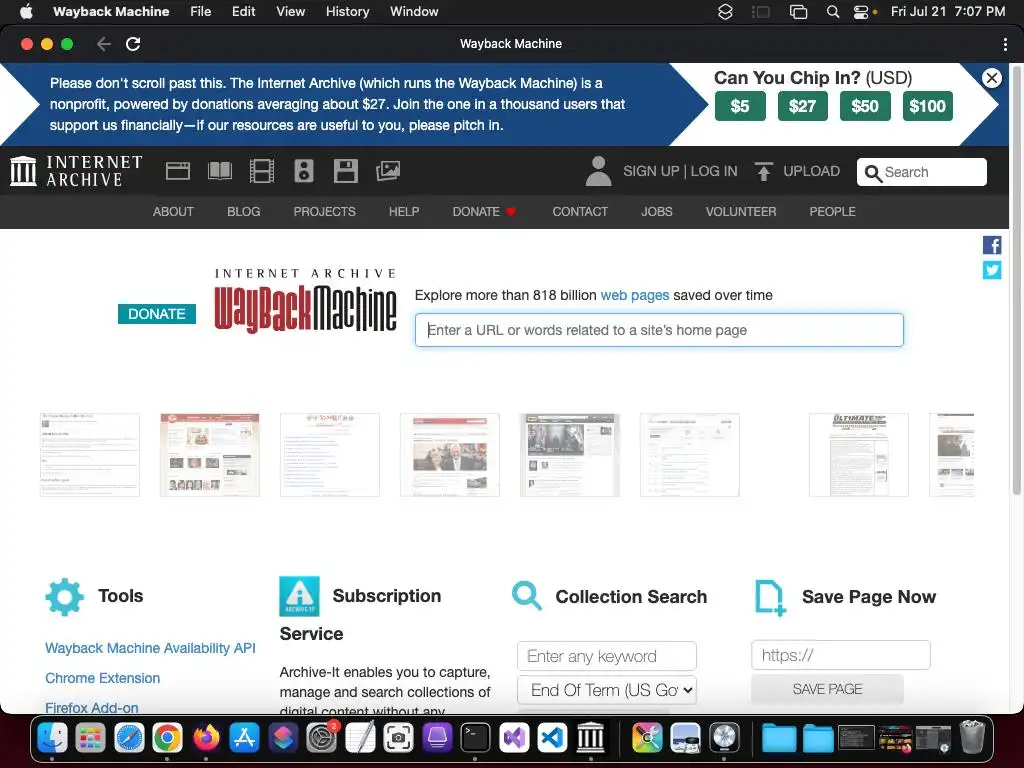The image size is (1024, 768).
Task: Click the Collection Search magnifier icon
Action: [526, 596]
